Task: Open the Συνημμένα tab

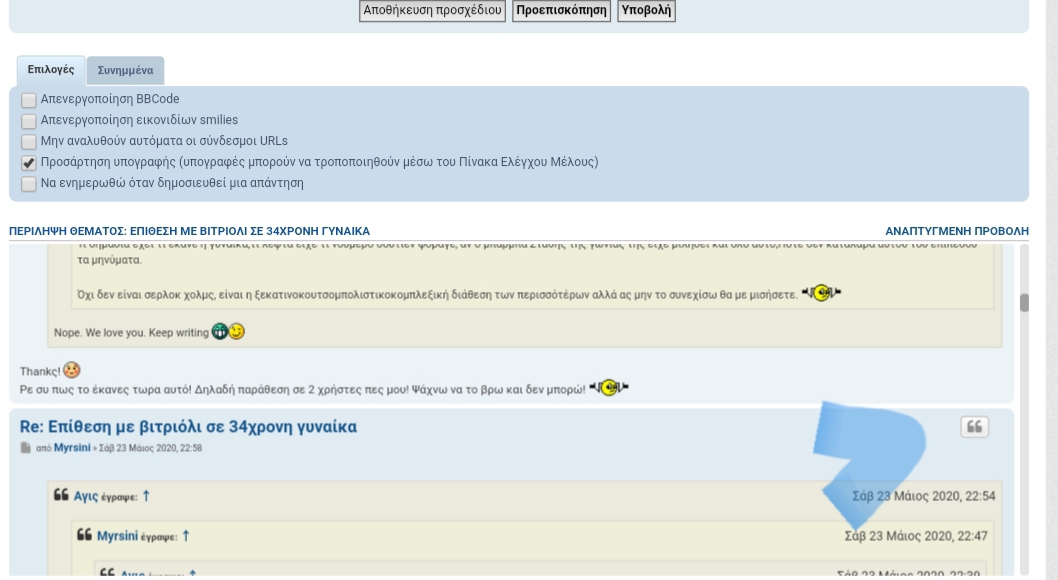Action: 126,70
